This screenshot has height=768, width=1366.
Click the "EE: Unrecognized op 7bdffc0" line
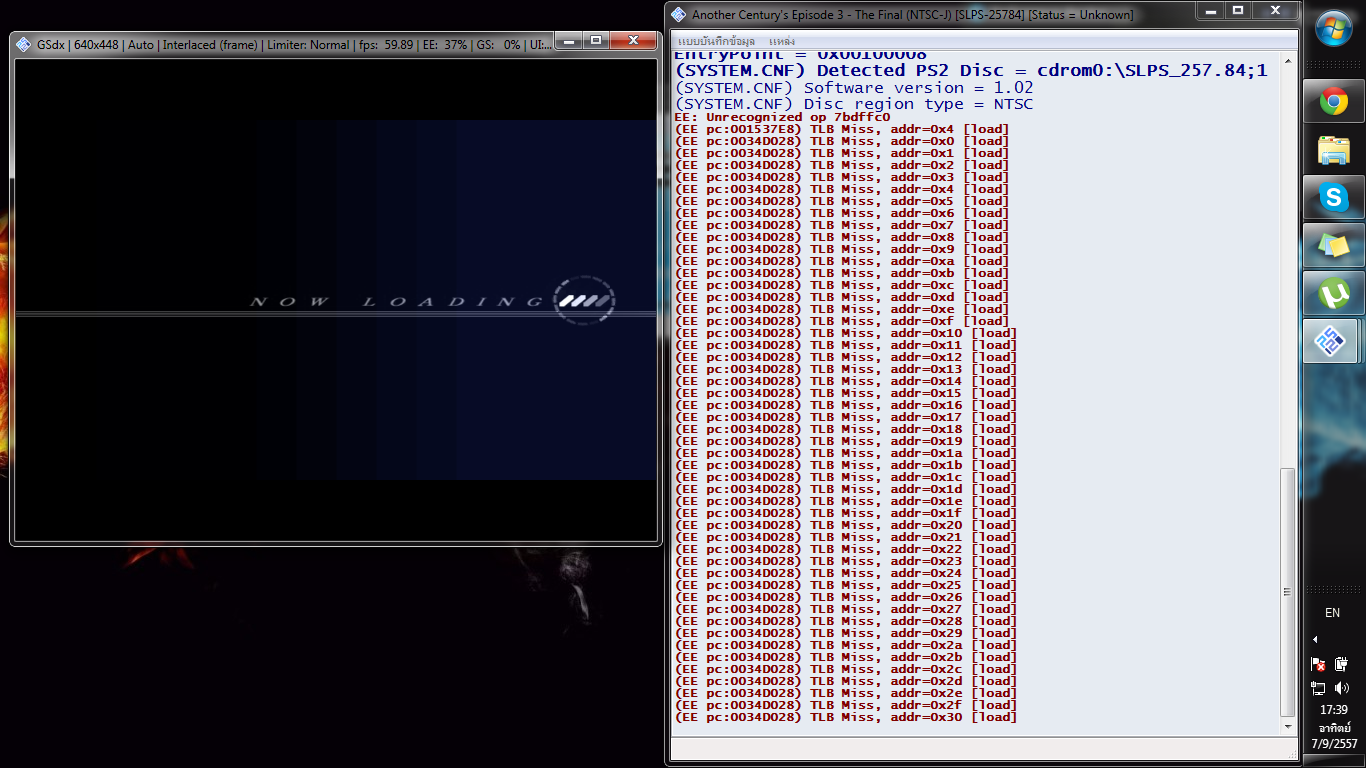(782, 117)
